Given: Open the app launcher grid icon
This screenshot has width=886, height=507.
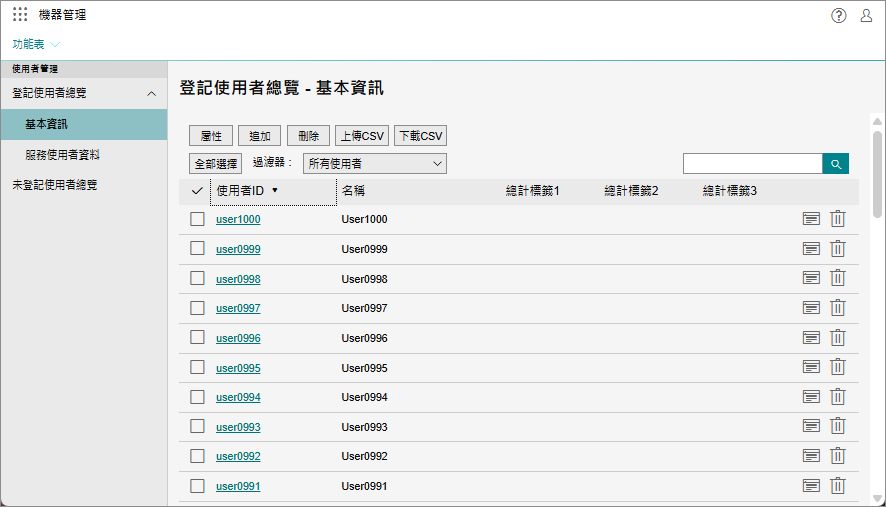Looking at the screenshot, I should click(x=20, y=15).
